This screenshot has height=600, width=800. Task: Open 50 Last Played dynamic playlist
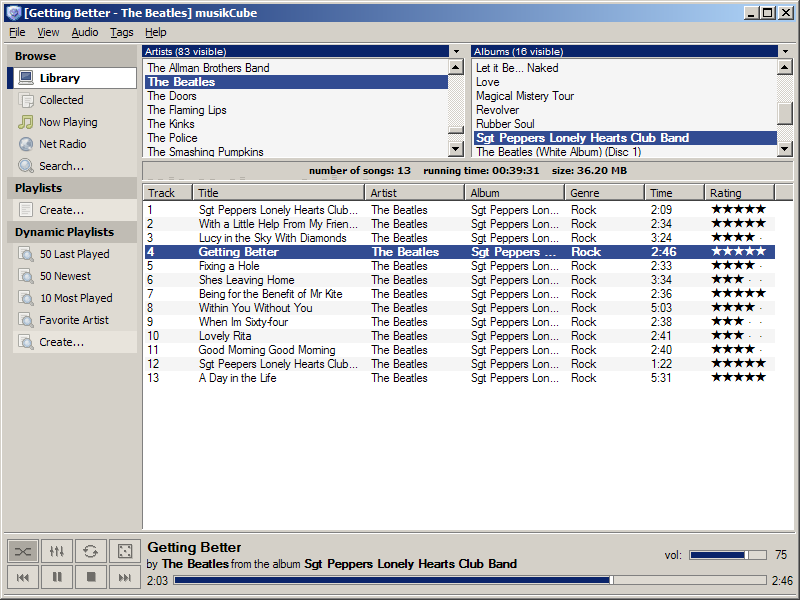pos(75,254)
